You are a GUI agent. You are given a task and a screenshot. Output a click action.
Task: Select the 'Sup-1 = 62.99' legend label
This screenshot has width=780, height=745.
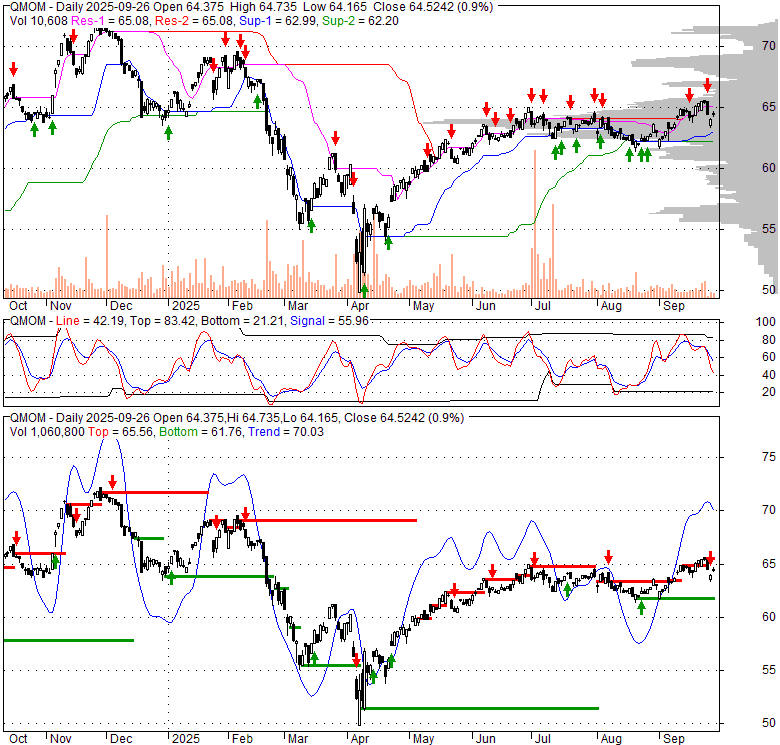pos(278,21)
